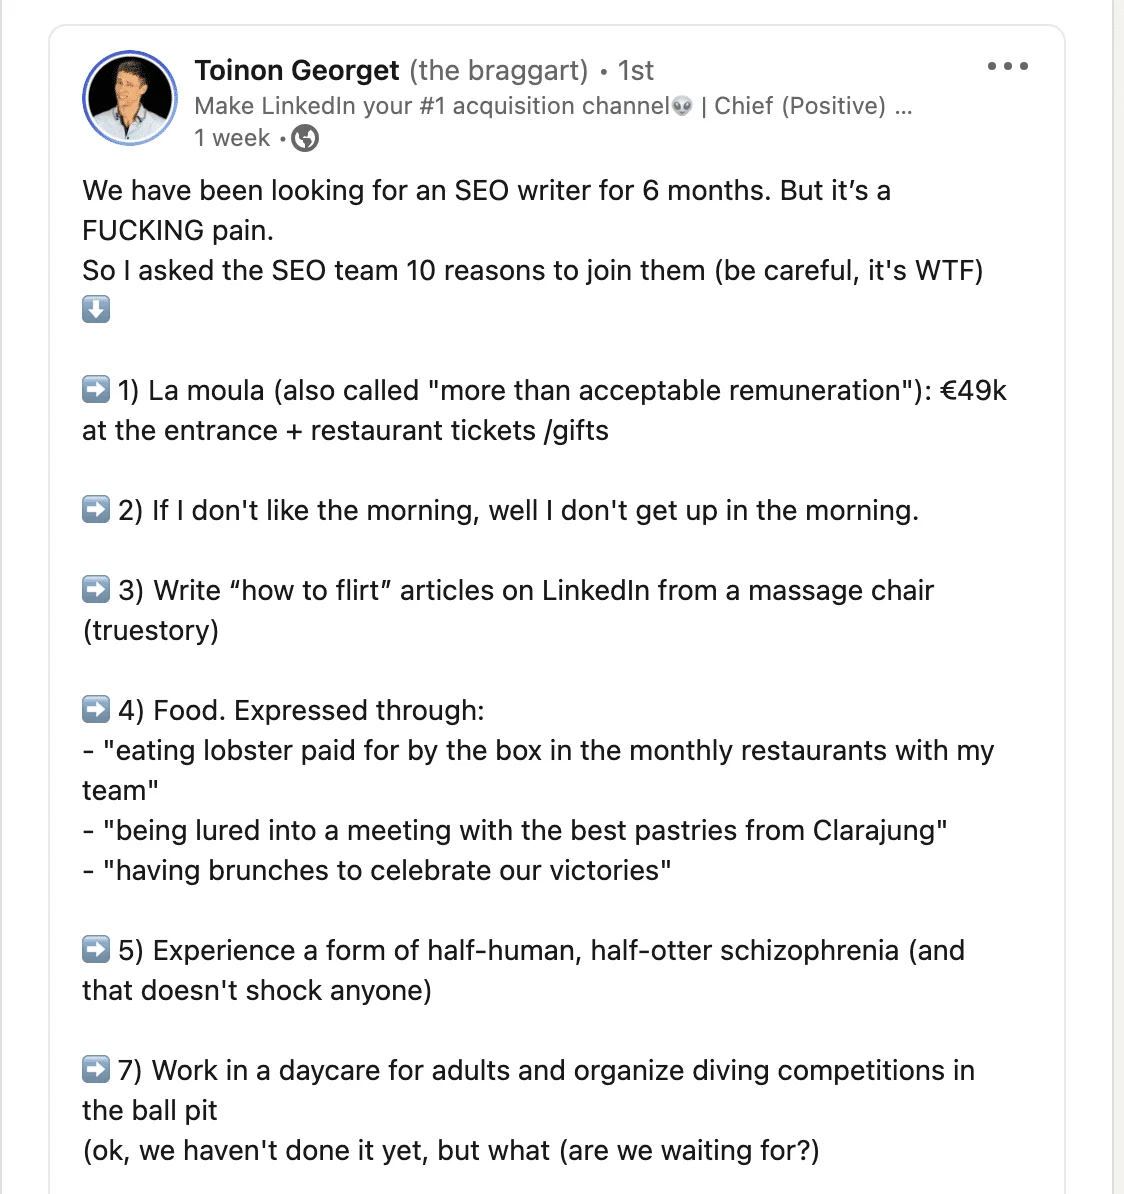Image resolution: width=1124 pixels, height=1194 pixels.
Task: Click the '1st' connection degree label
Action: (x=635, y=70)
